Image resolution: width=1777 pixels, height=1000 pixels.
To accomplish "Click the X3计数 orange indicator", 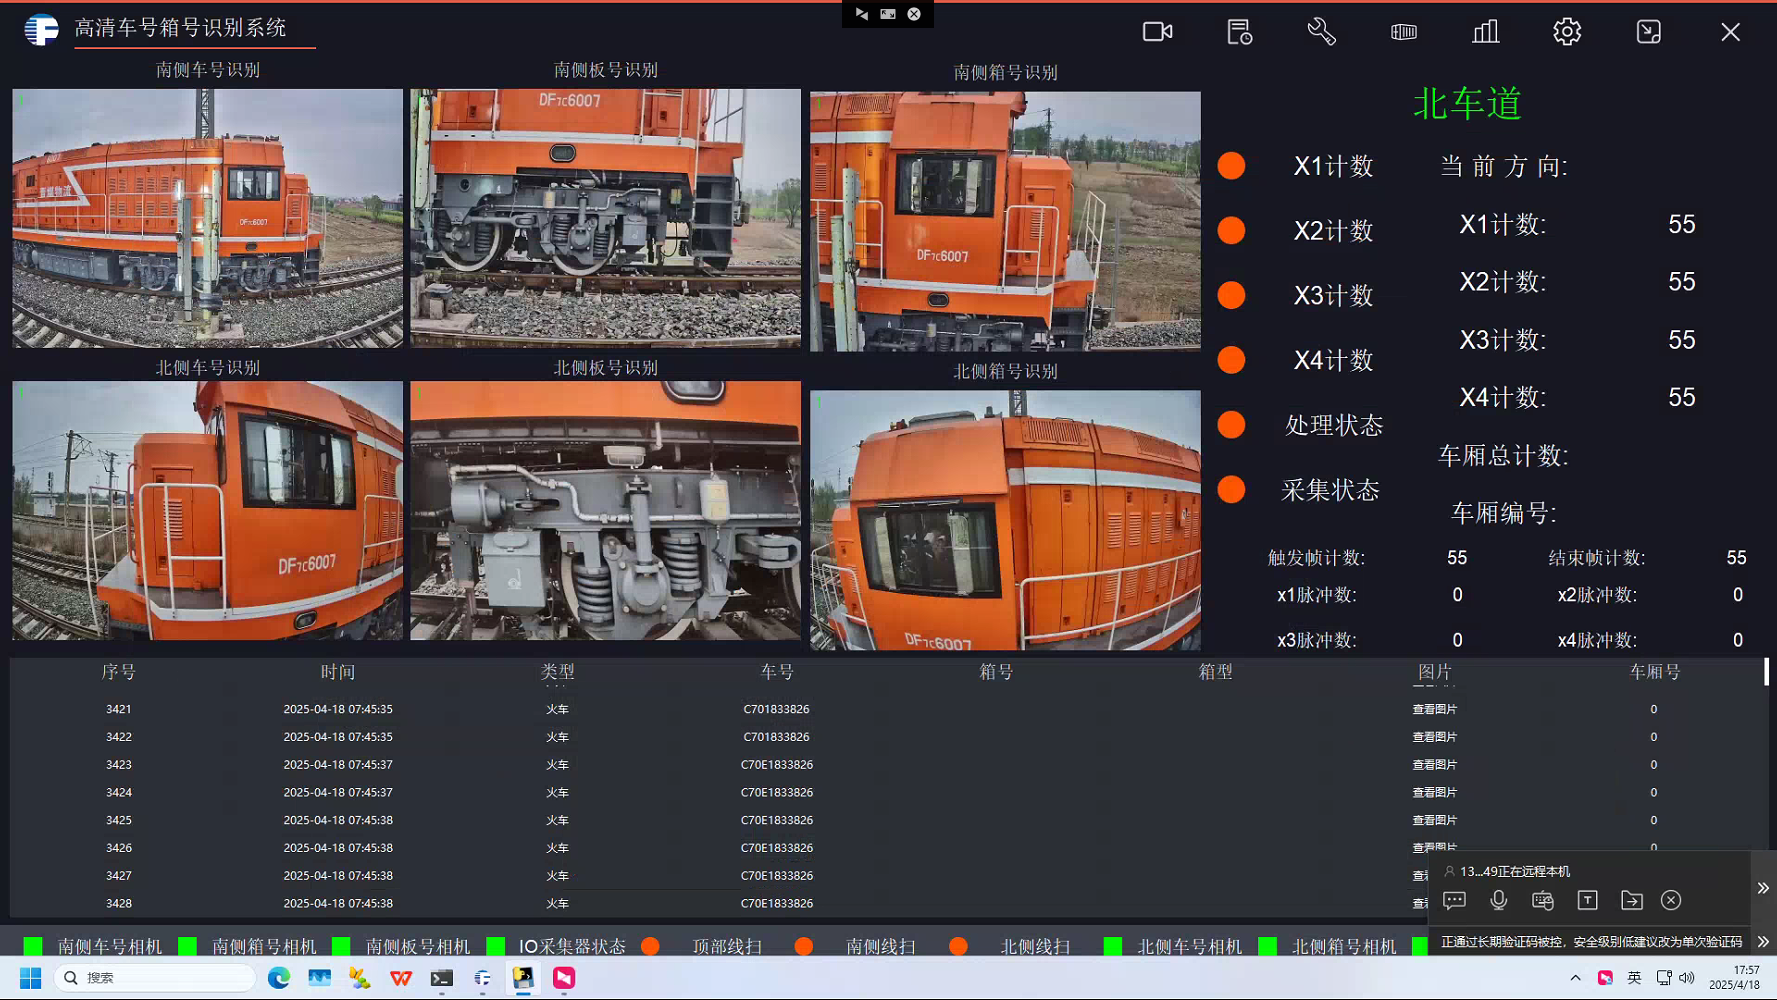I will click(1231, 296).
